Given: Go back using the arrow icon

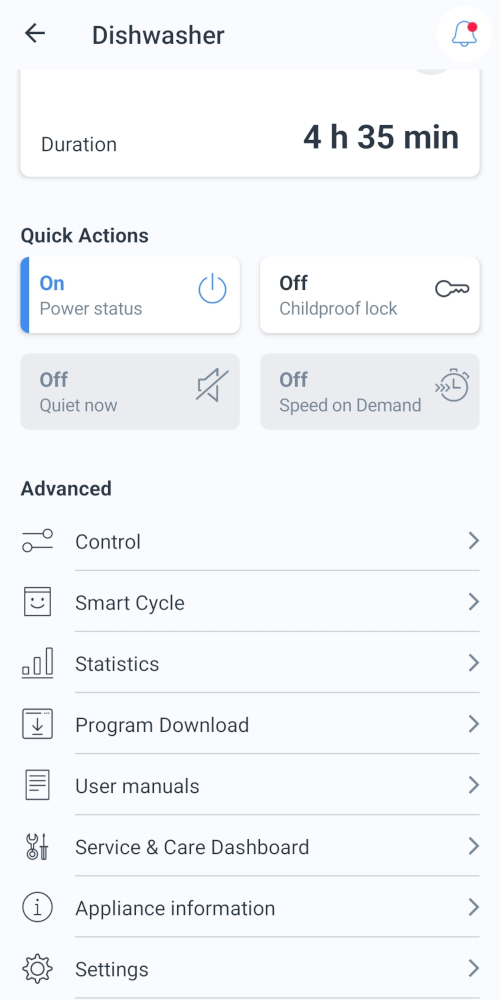Looking at the screenshot, I should (35, 34).
